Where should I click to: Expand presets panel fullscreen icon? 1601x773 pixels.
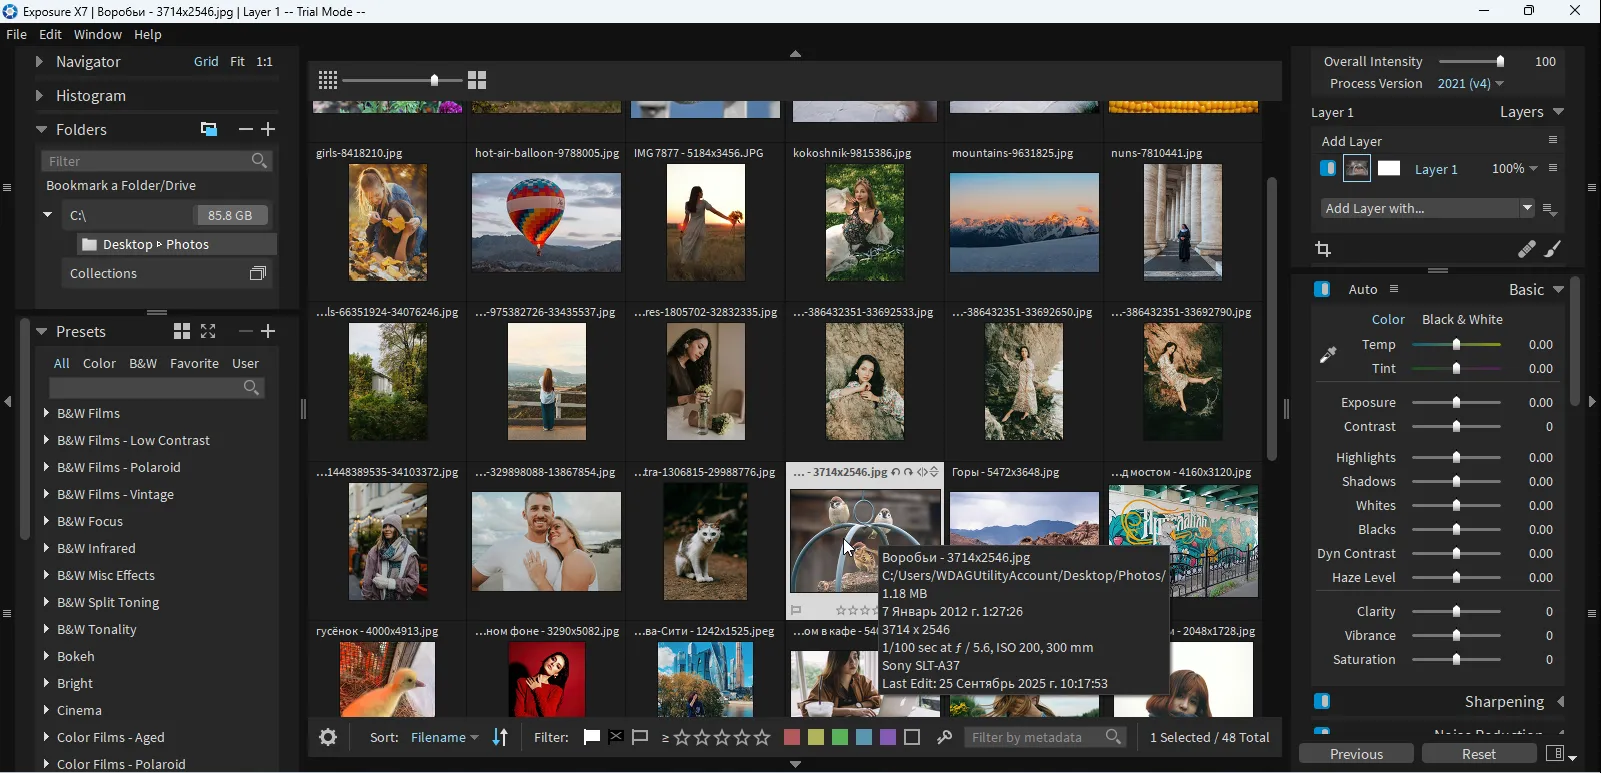208,331
